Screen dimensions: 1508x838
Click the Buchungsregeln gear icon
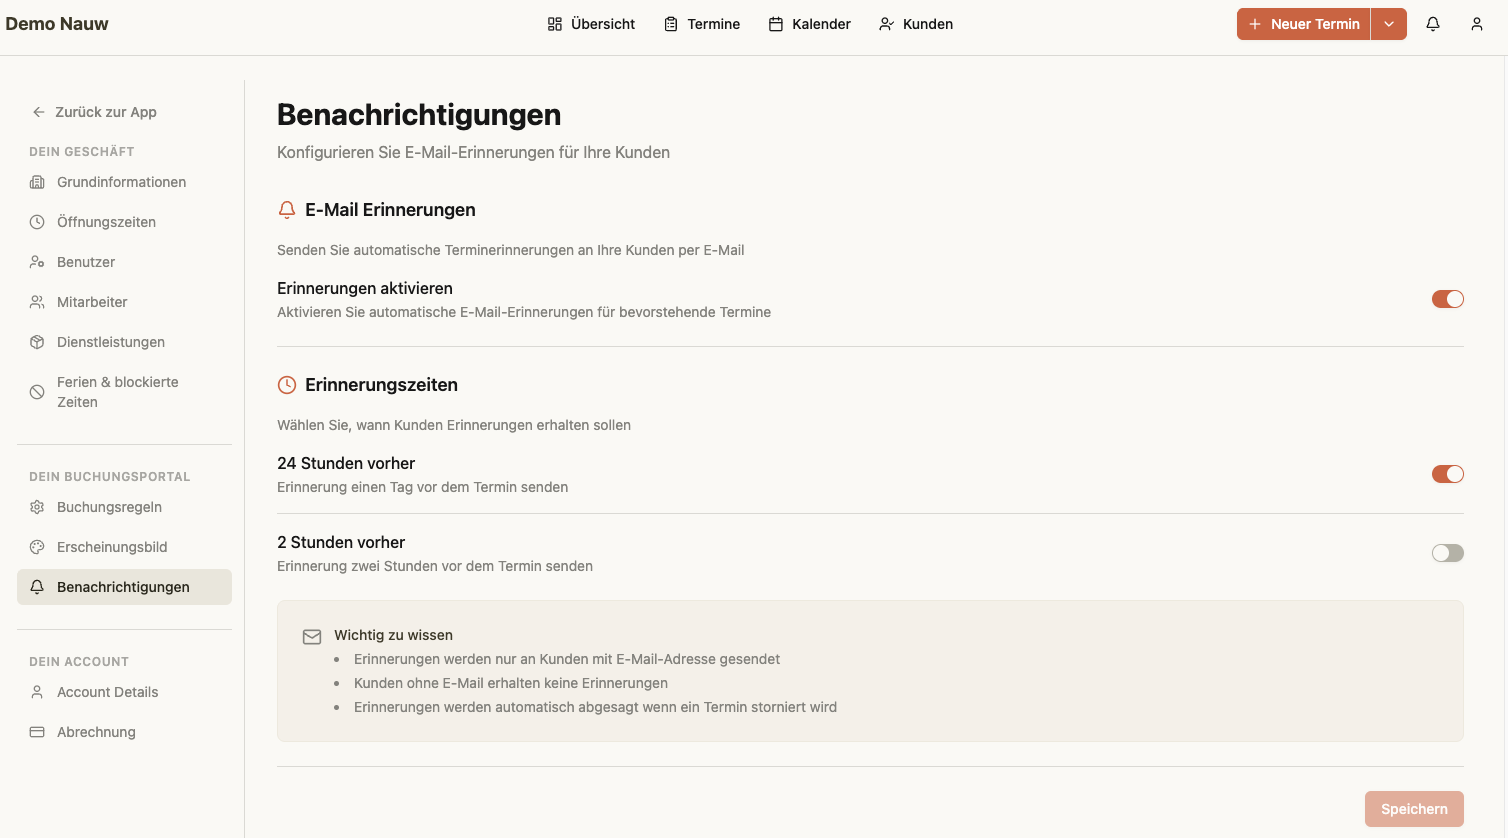point(37,507)
